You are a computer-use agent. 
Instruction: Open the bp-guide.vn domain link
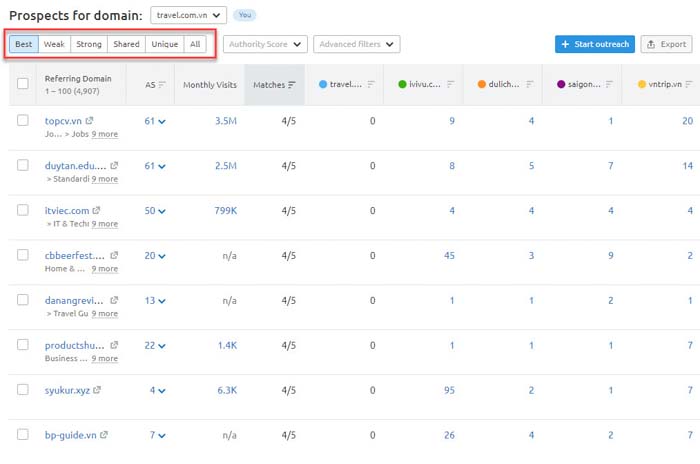[x=71, y=435]
